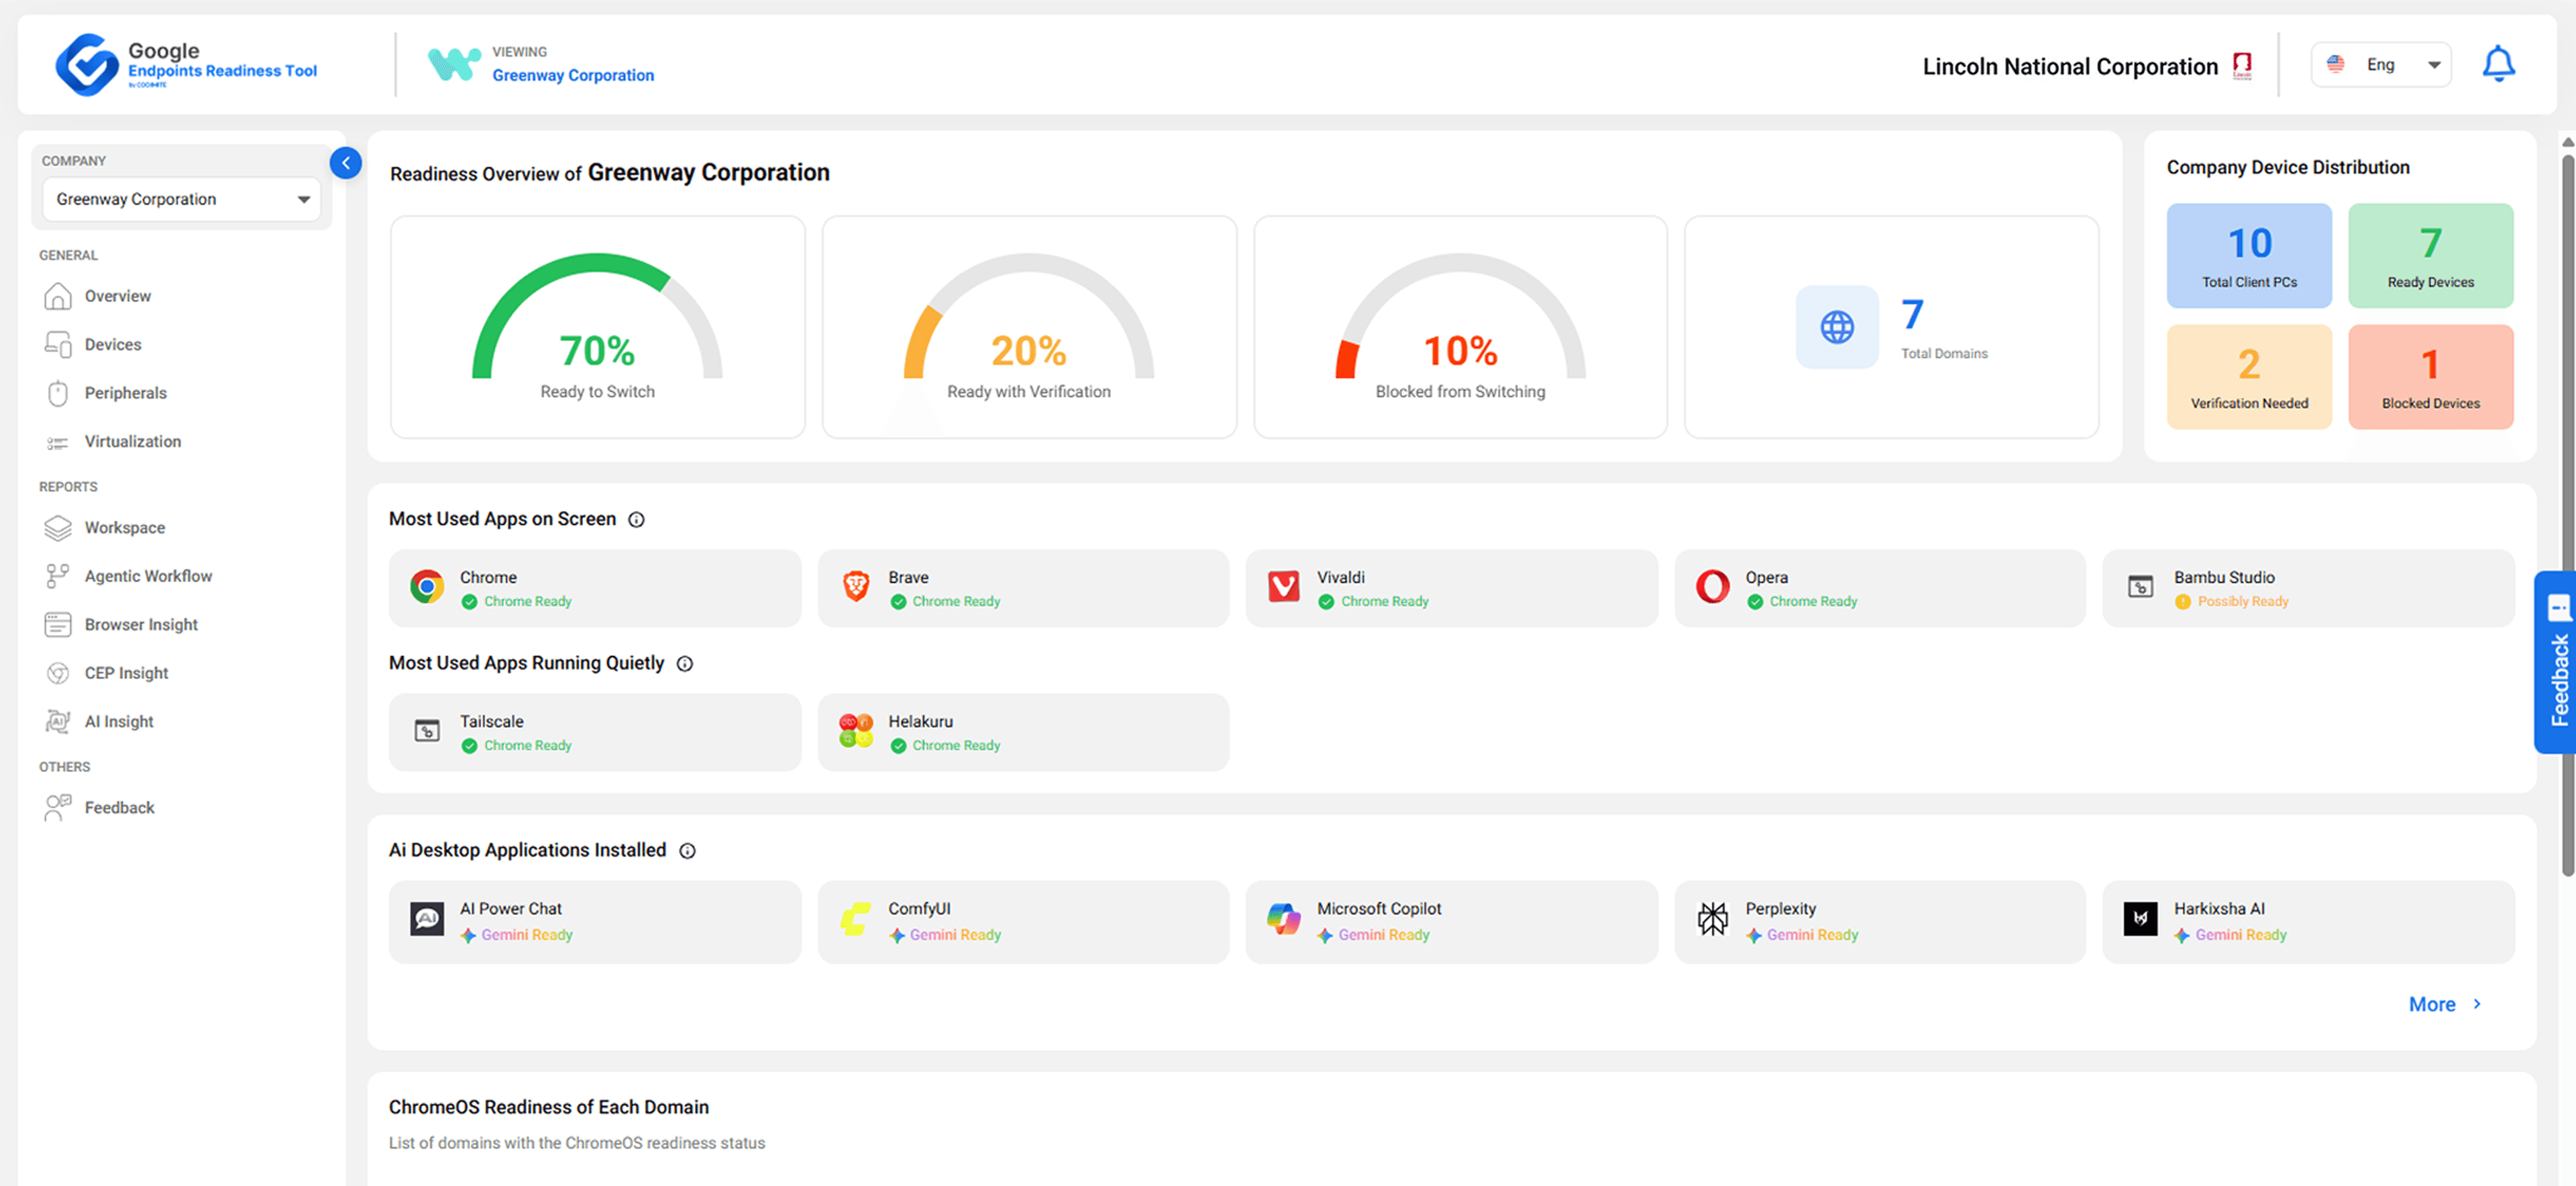Select the Ready Devices tile

(x=2431, y=256)
